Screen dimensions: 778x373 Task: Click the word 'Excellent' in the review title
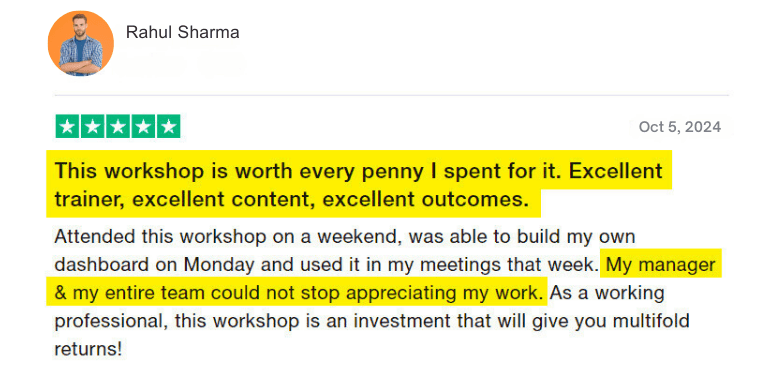click(616, 171)
